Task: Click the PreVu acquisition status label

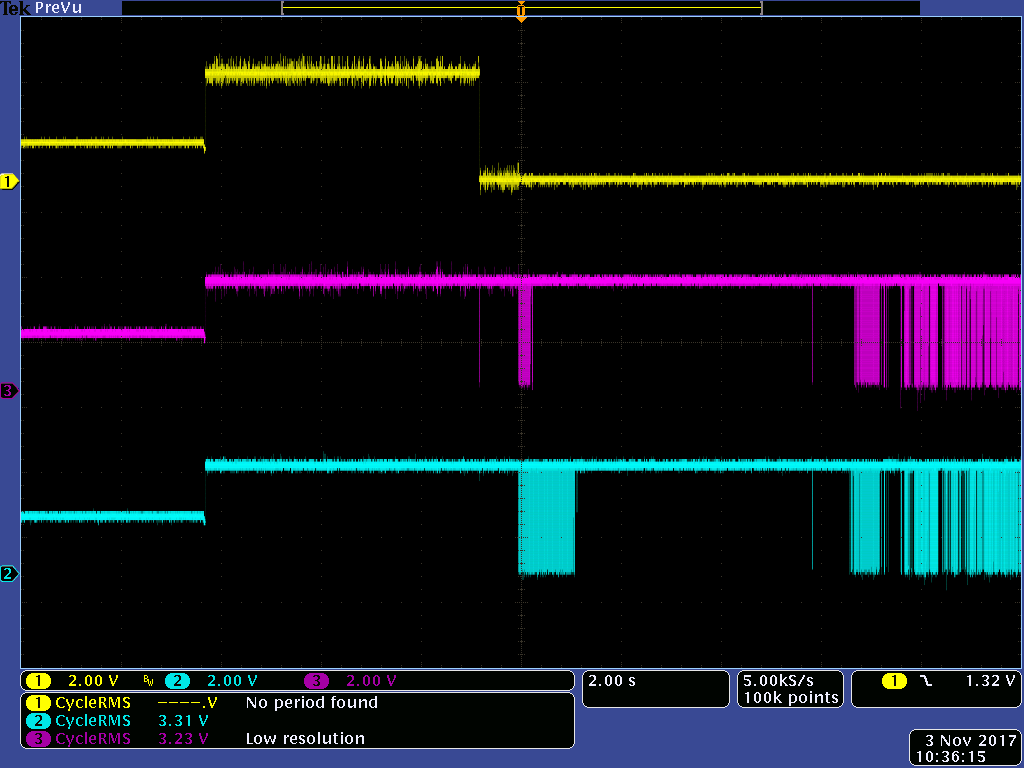Action: tap(58, 9)
